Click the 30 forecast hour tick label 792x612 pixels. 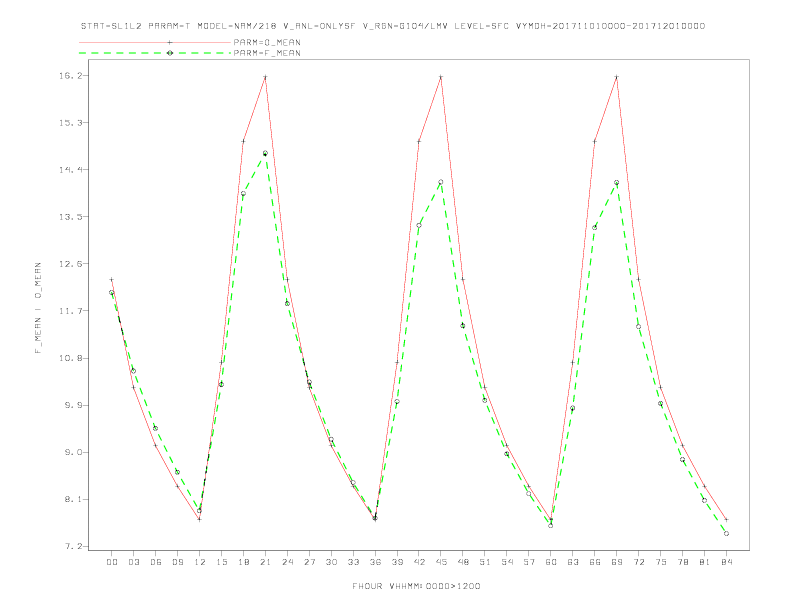[x=331, y=562]
